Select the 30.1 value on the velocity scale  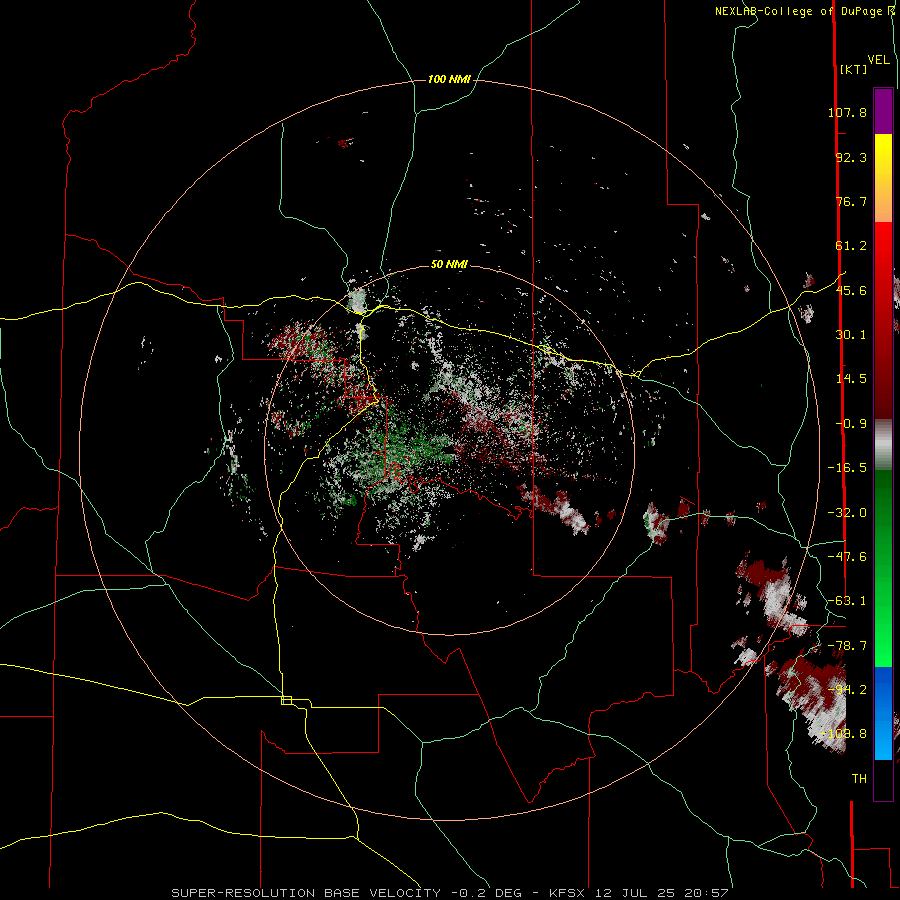click(x=851, y=335)
